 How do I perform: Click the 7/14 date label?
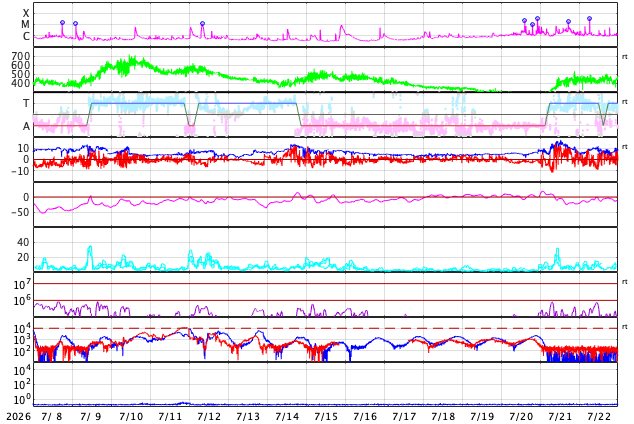click(287, 417)
